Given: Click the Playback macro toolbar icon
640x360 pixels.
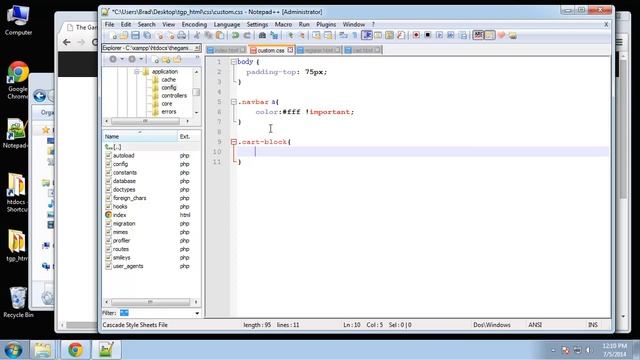Looking at the screenshot, I should (439, 36).
